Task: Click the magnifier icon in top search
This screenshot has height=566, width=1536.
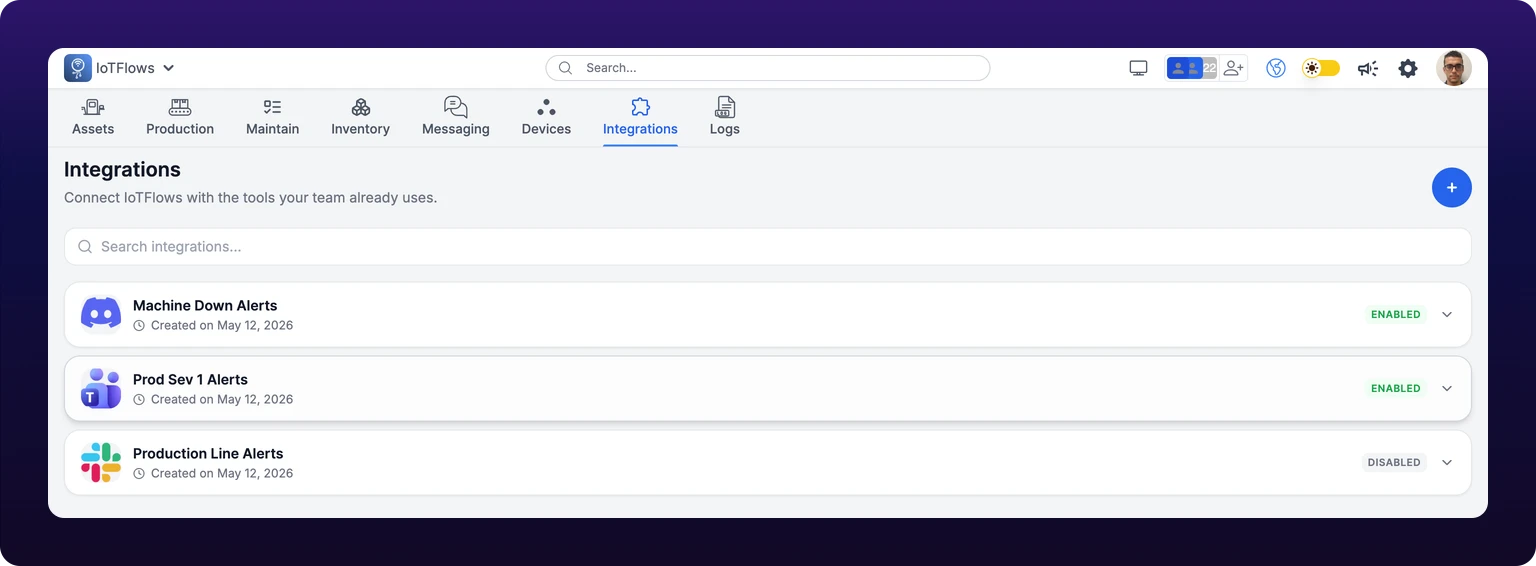Action: [x=565, y=68]
